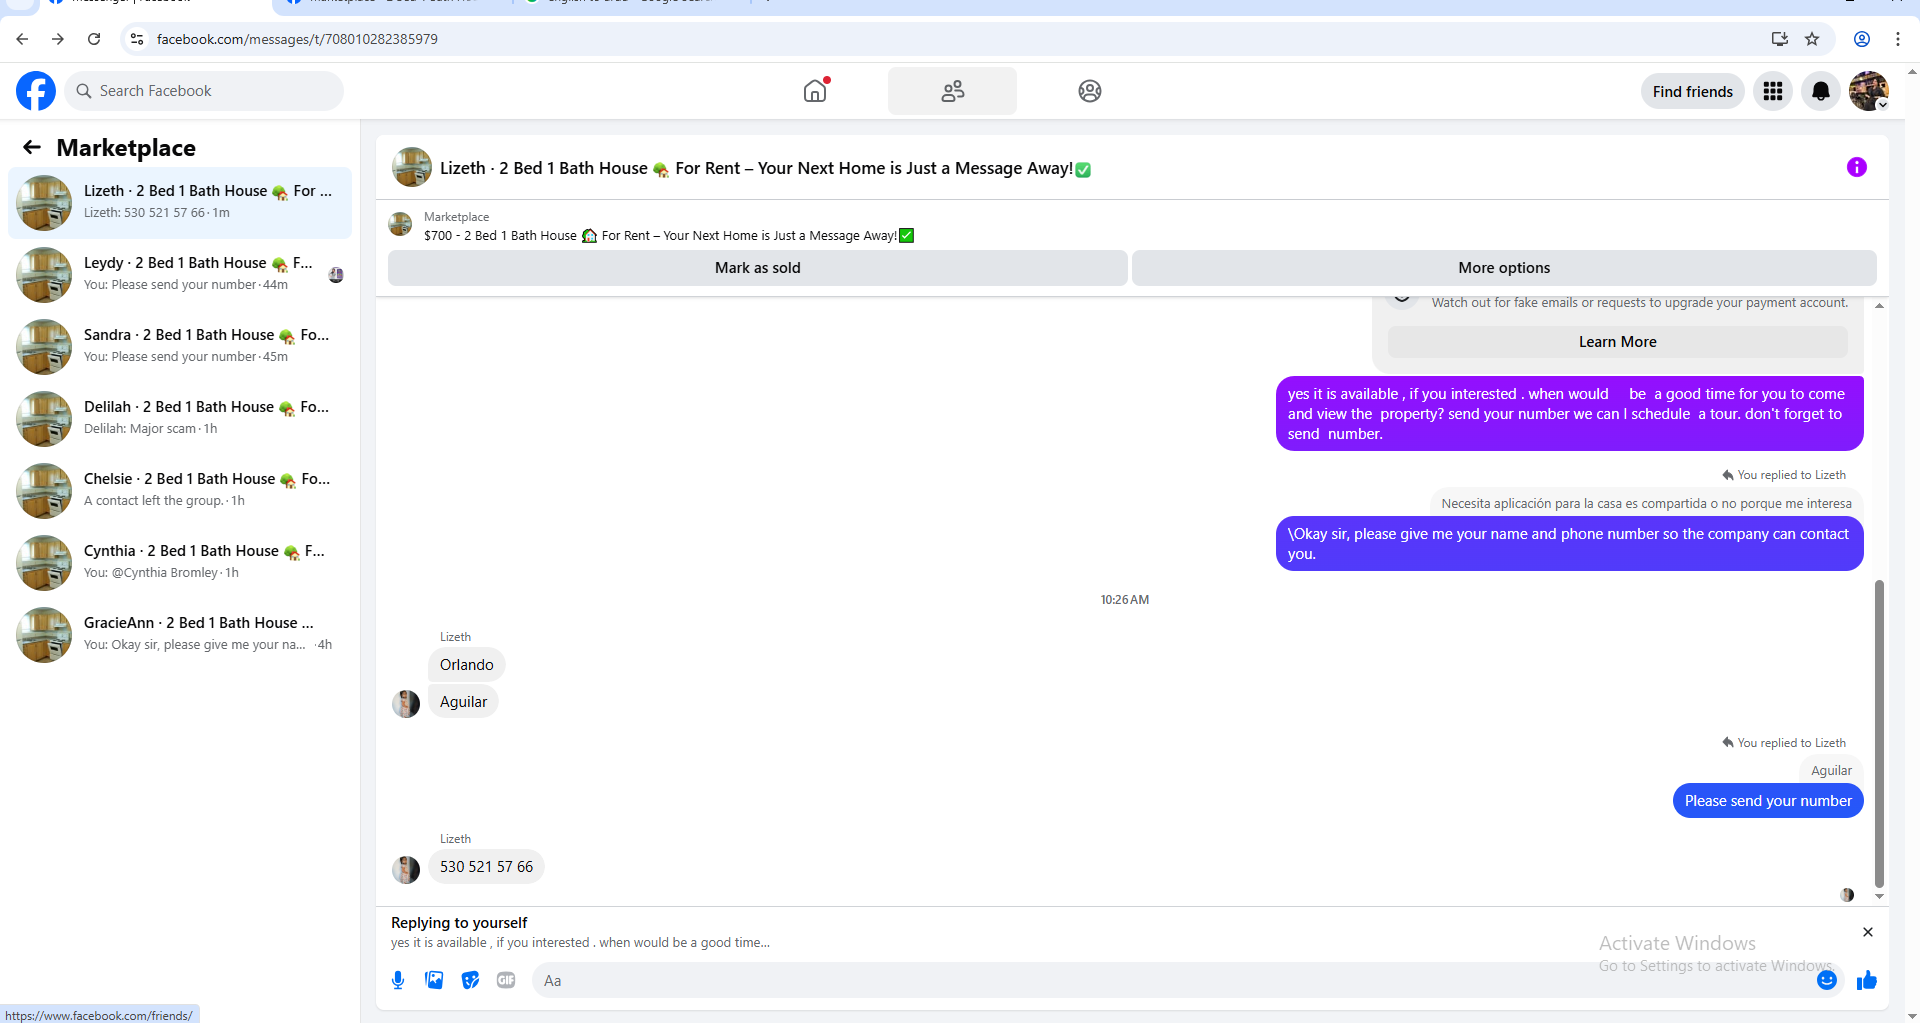Click the Marketplace heading
Screen dimensions: 1920x1023
126,148
